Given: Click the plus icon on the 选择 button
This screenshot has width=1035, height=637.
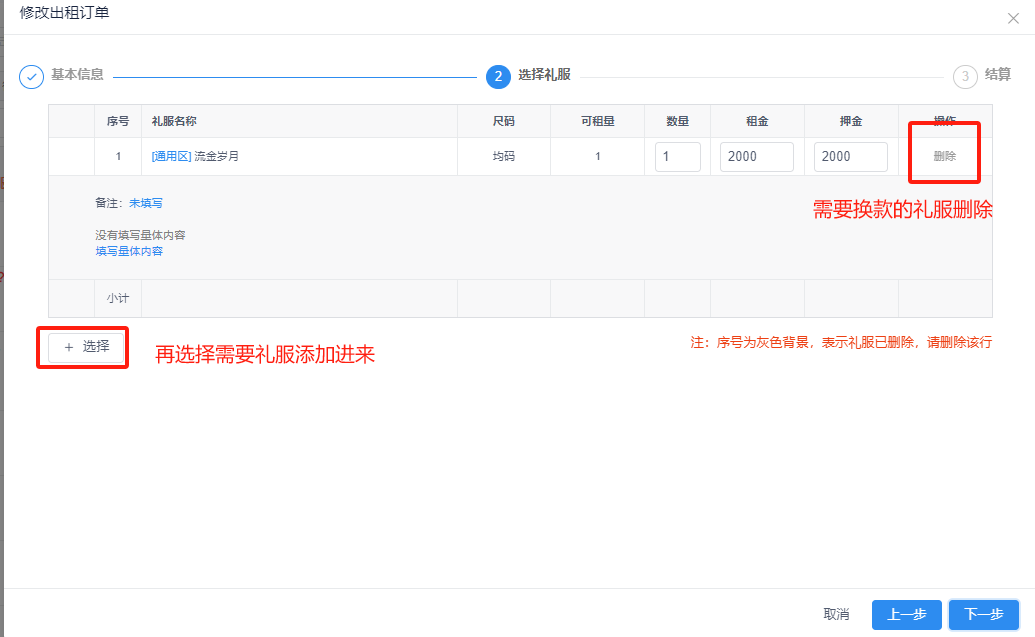Looking at the screenshot, I should [x=67, y=347].
